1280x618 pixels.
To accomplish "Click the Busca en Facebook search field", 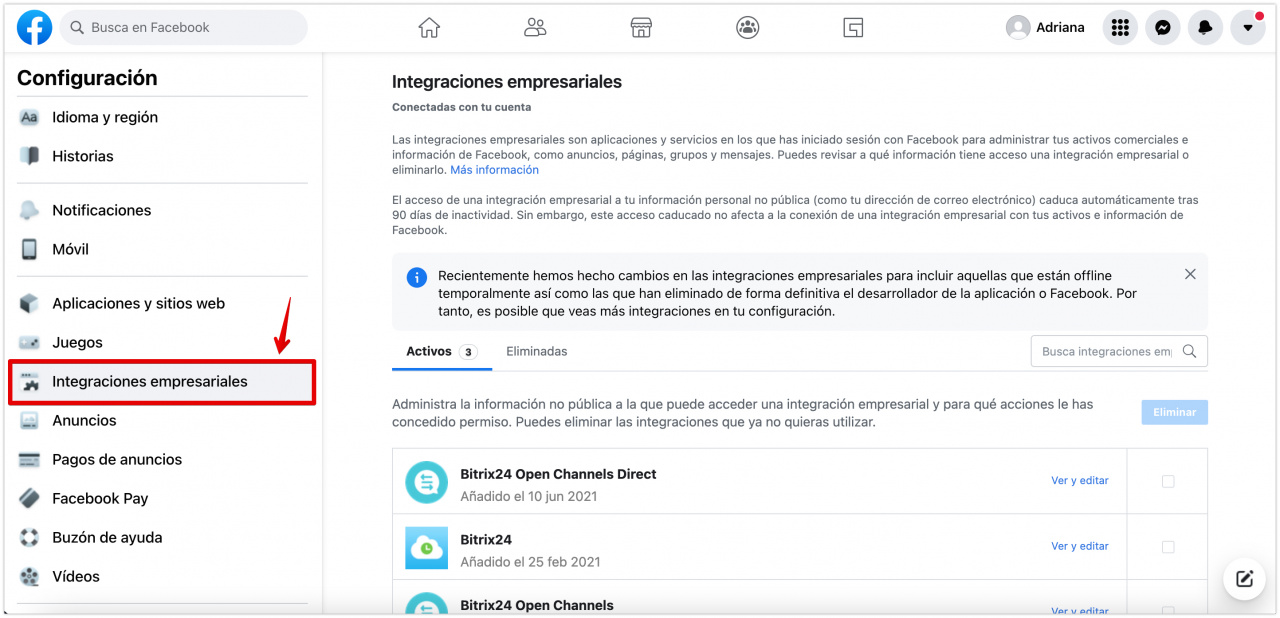I will tap(184, 28).
